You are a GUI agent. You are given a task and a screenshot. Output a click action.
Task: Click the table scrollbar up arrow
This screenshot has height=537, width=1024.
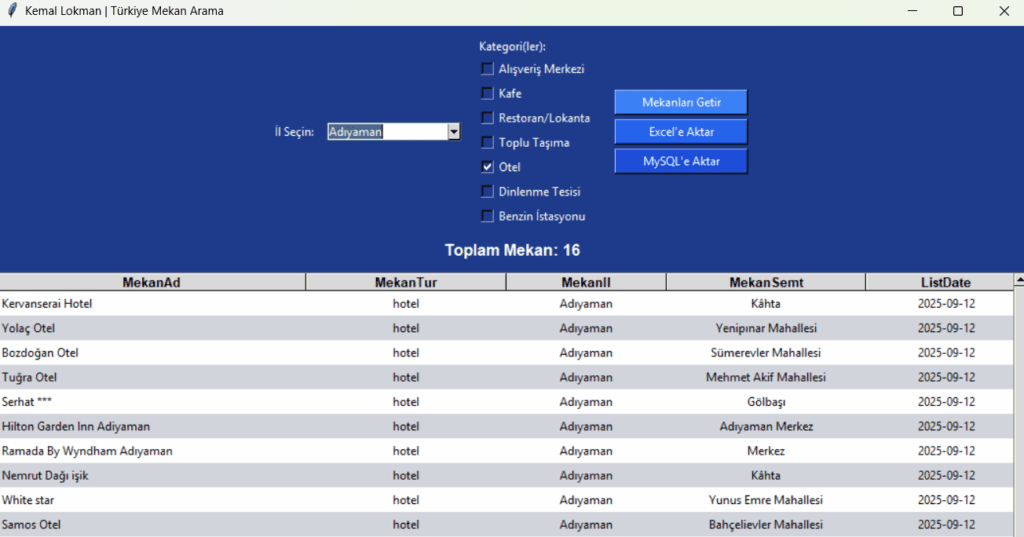click(x=1018, y=280)
